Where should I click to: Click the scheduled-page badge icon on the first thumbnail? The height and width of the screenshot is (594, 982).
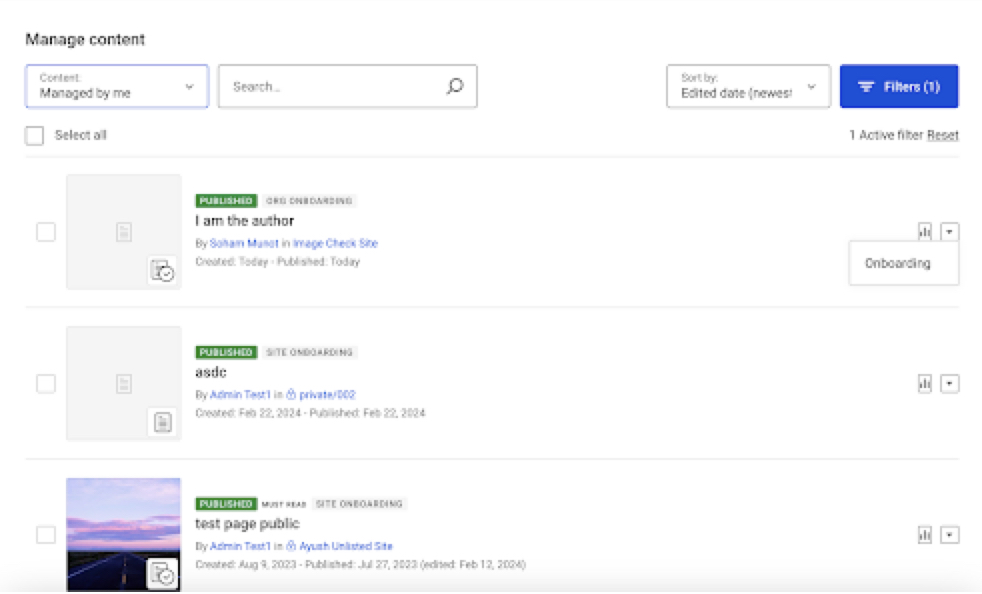click(160, 270)
